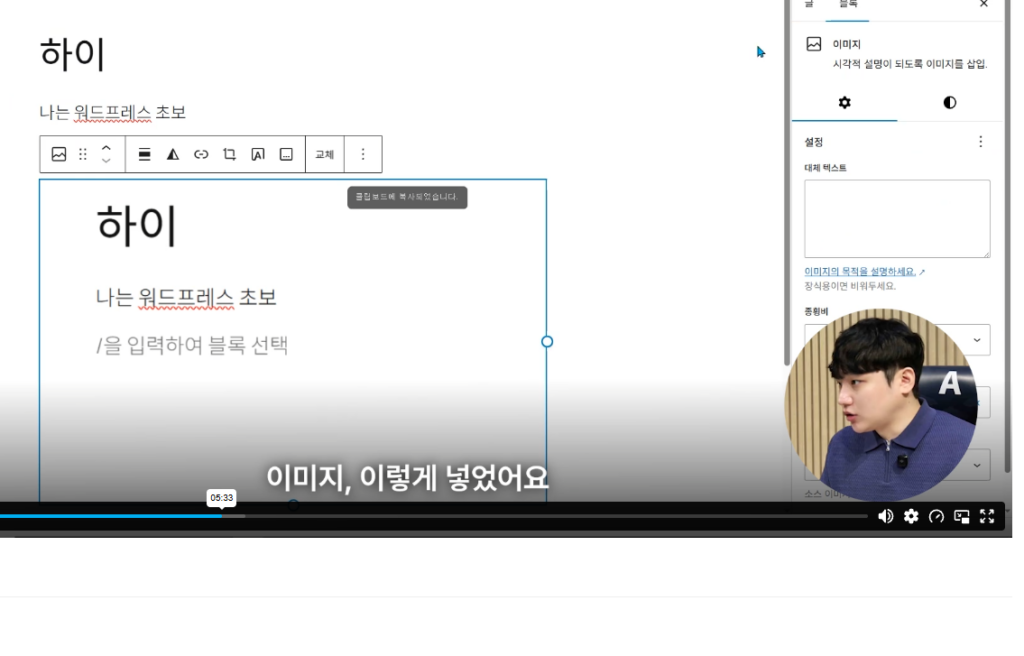Expand the lower dropdown near 소스 이미지
Image resolution: width=1024 pixels, height=656 pixels.
pyautogui.click(x=977, y=465)
